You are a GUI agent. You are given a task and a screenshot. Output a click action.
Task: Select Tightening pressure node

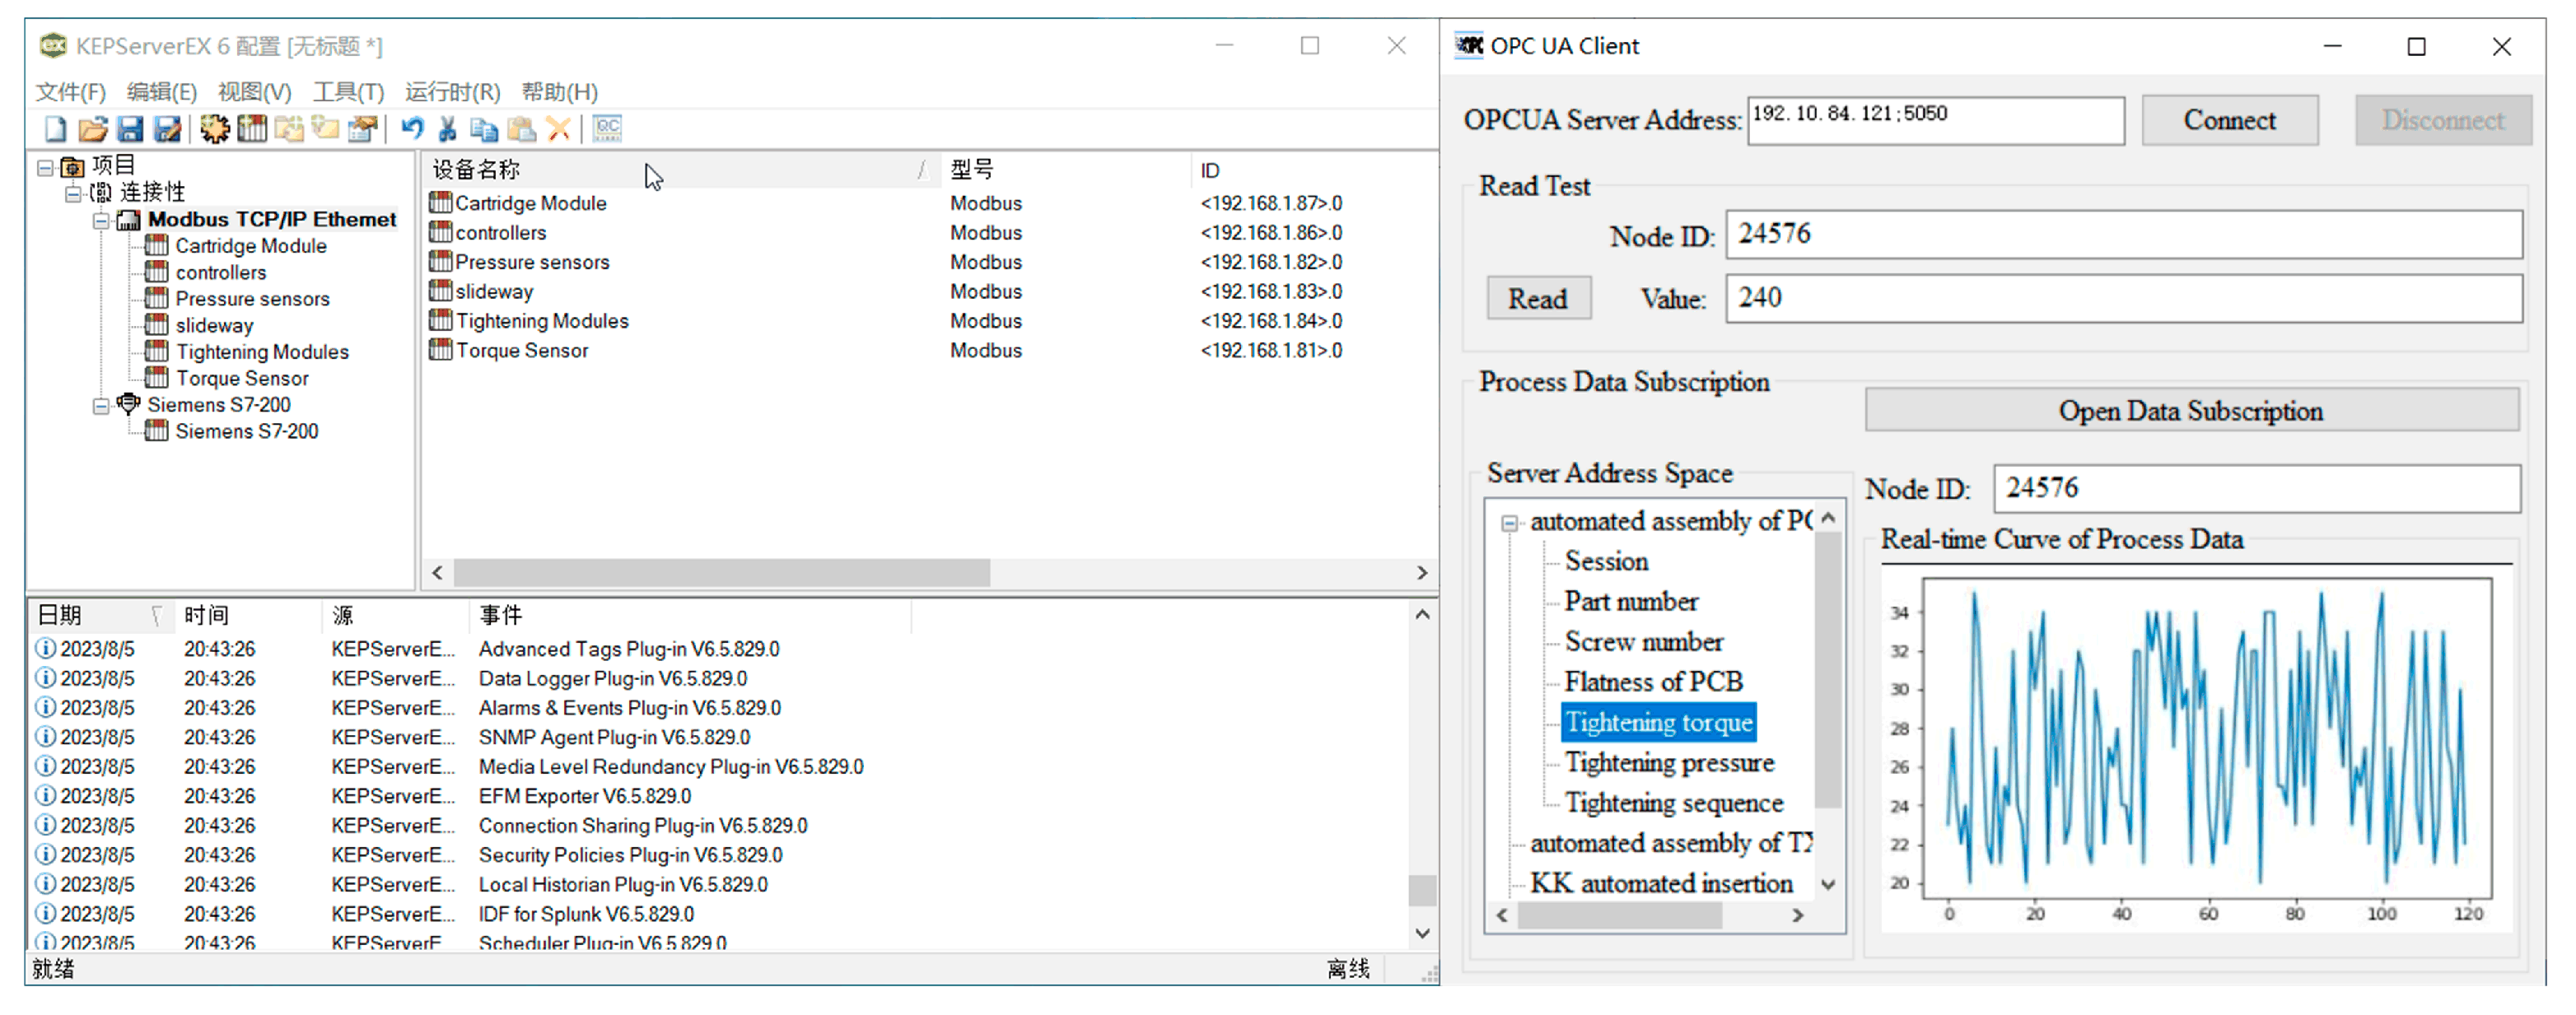[x=1669, y=763]
